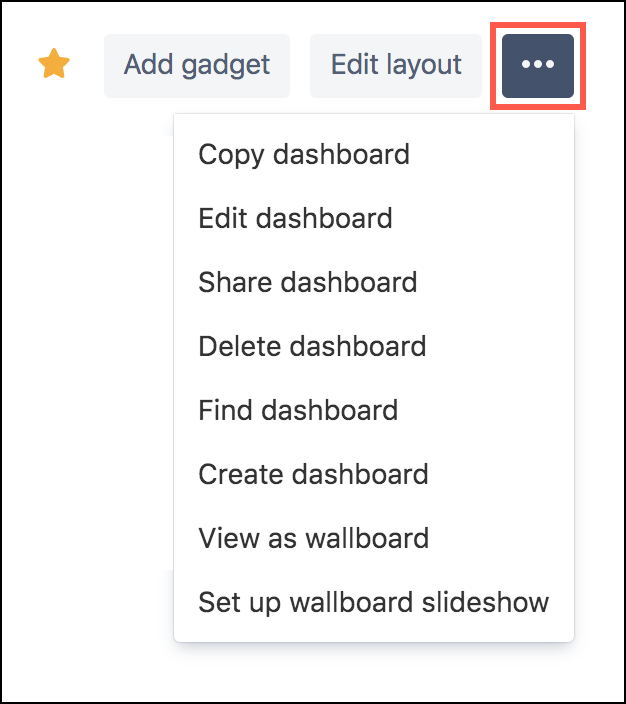This screenshot has height=704, width=626.
Task: Switch the dashboard to wallboard view
Action: [x=313, y=538]
